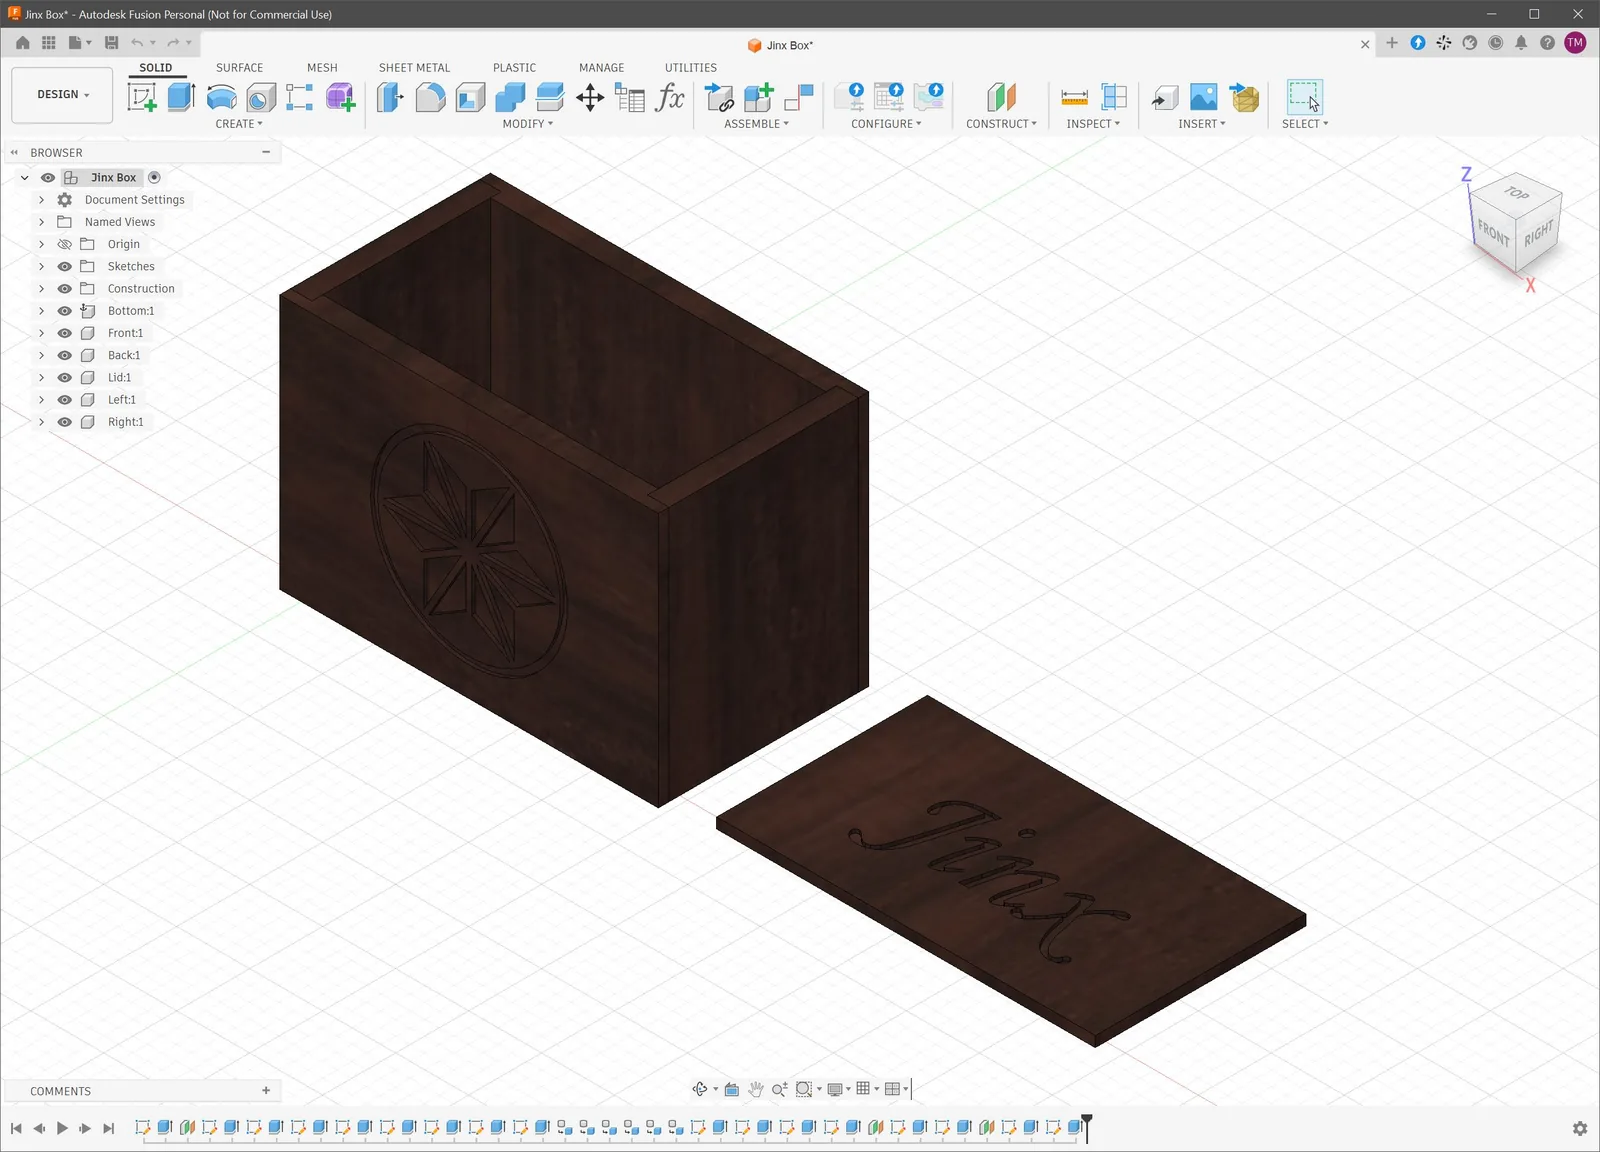Switch to the UTILITIES tab
This screenshot has height=1152, width=1600.
click(691, 68)
